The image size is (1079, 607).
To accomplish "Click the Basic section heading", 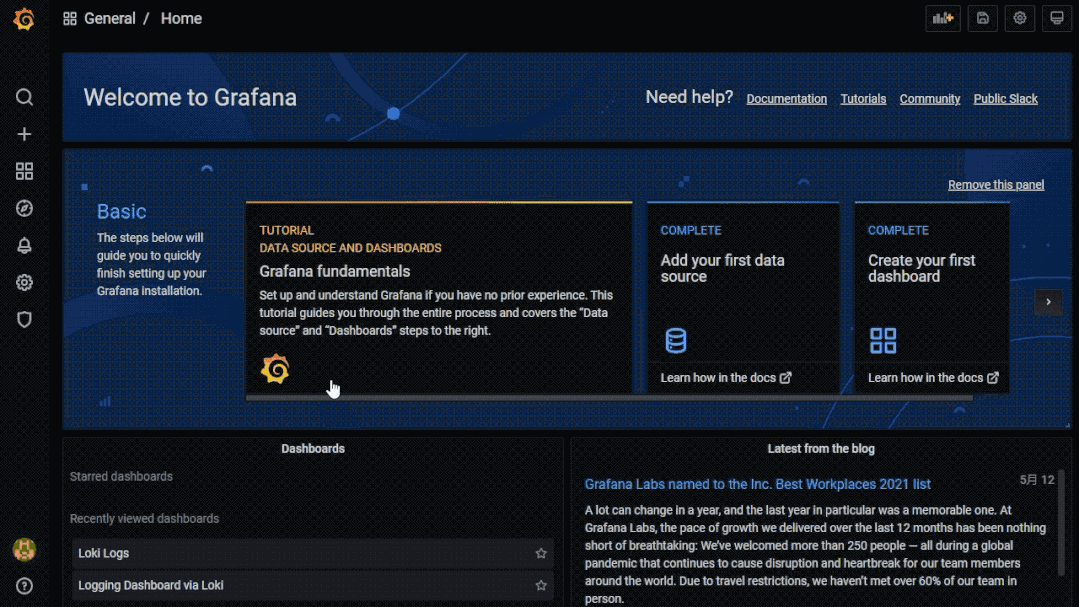I will [x=121, y=211].
